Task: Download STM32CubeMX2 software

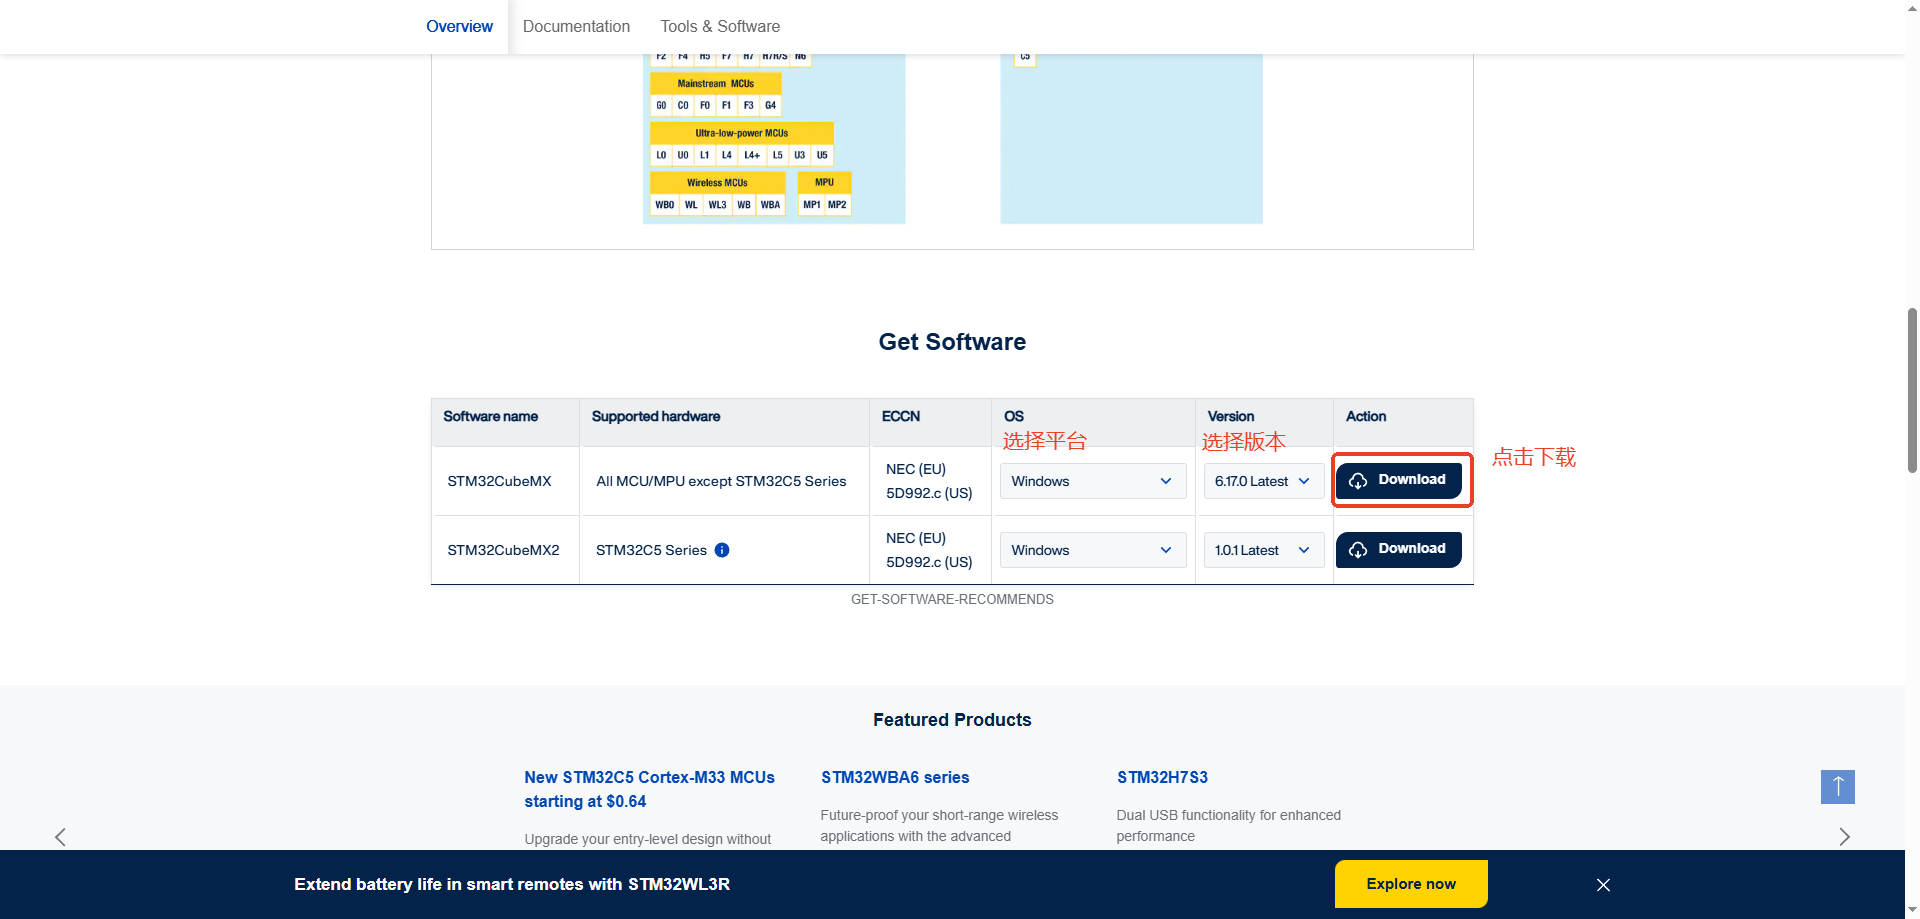Action: [x=1398, y=549]
